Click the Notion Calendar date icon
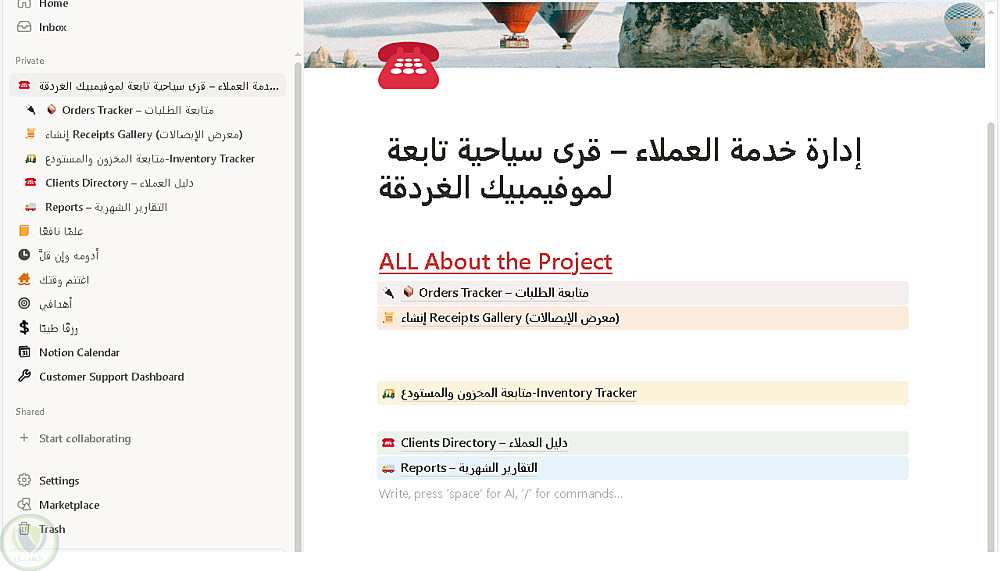The height and width of the screenshot is (571, 1000). point(25,353)
